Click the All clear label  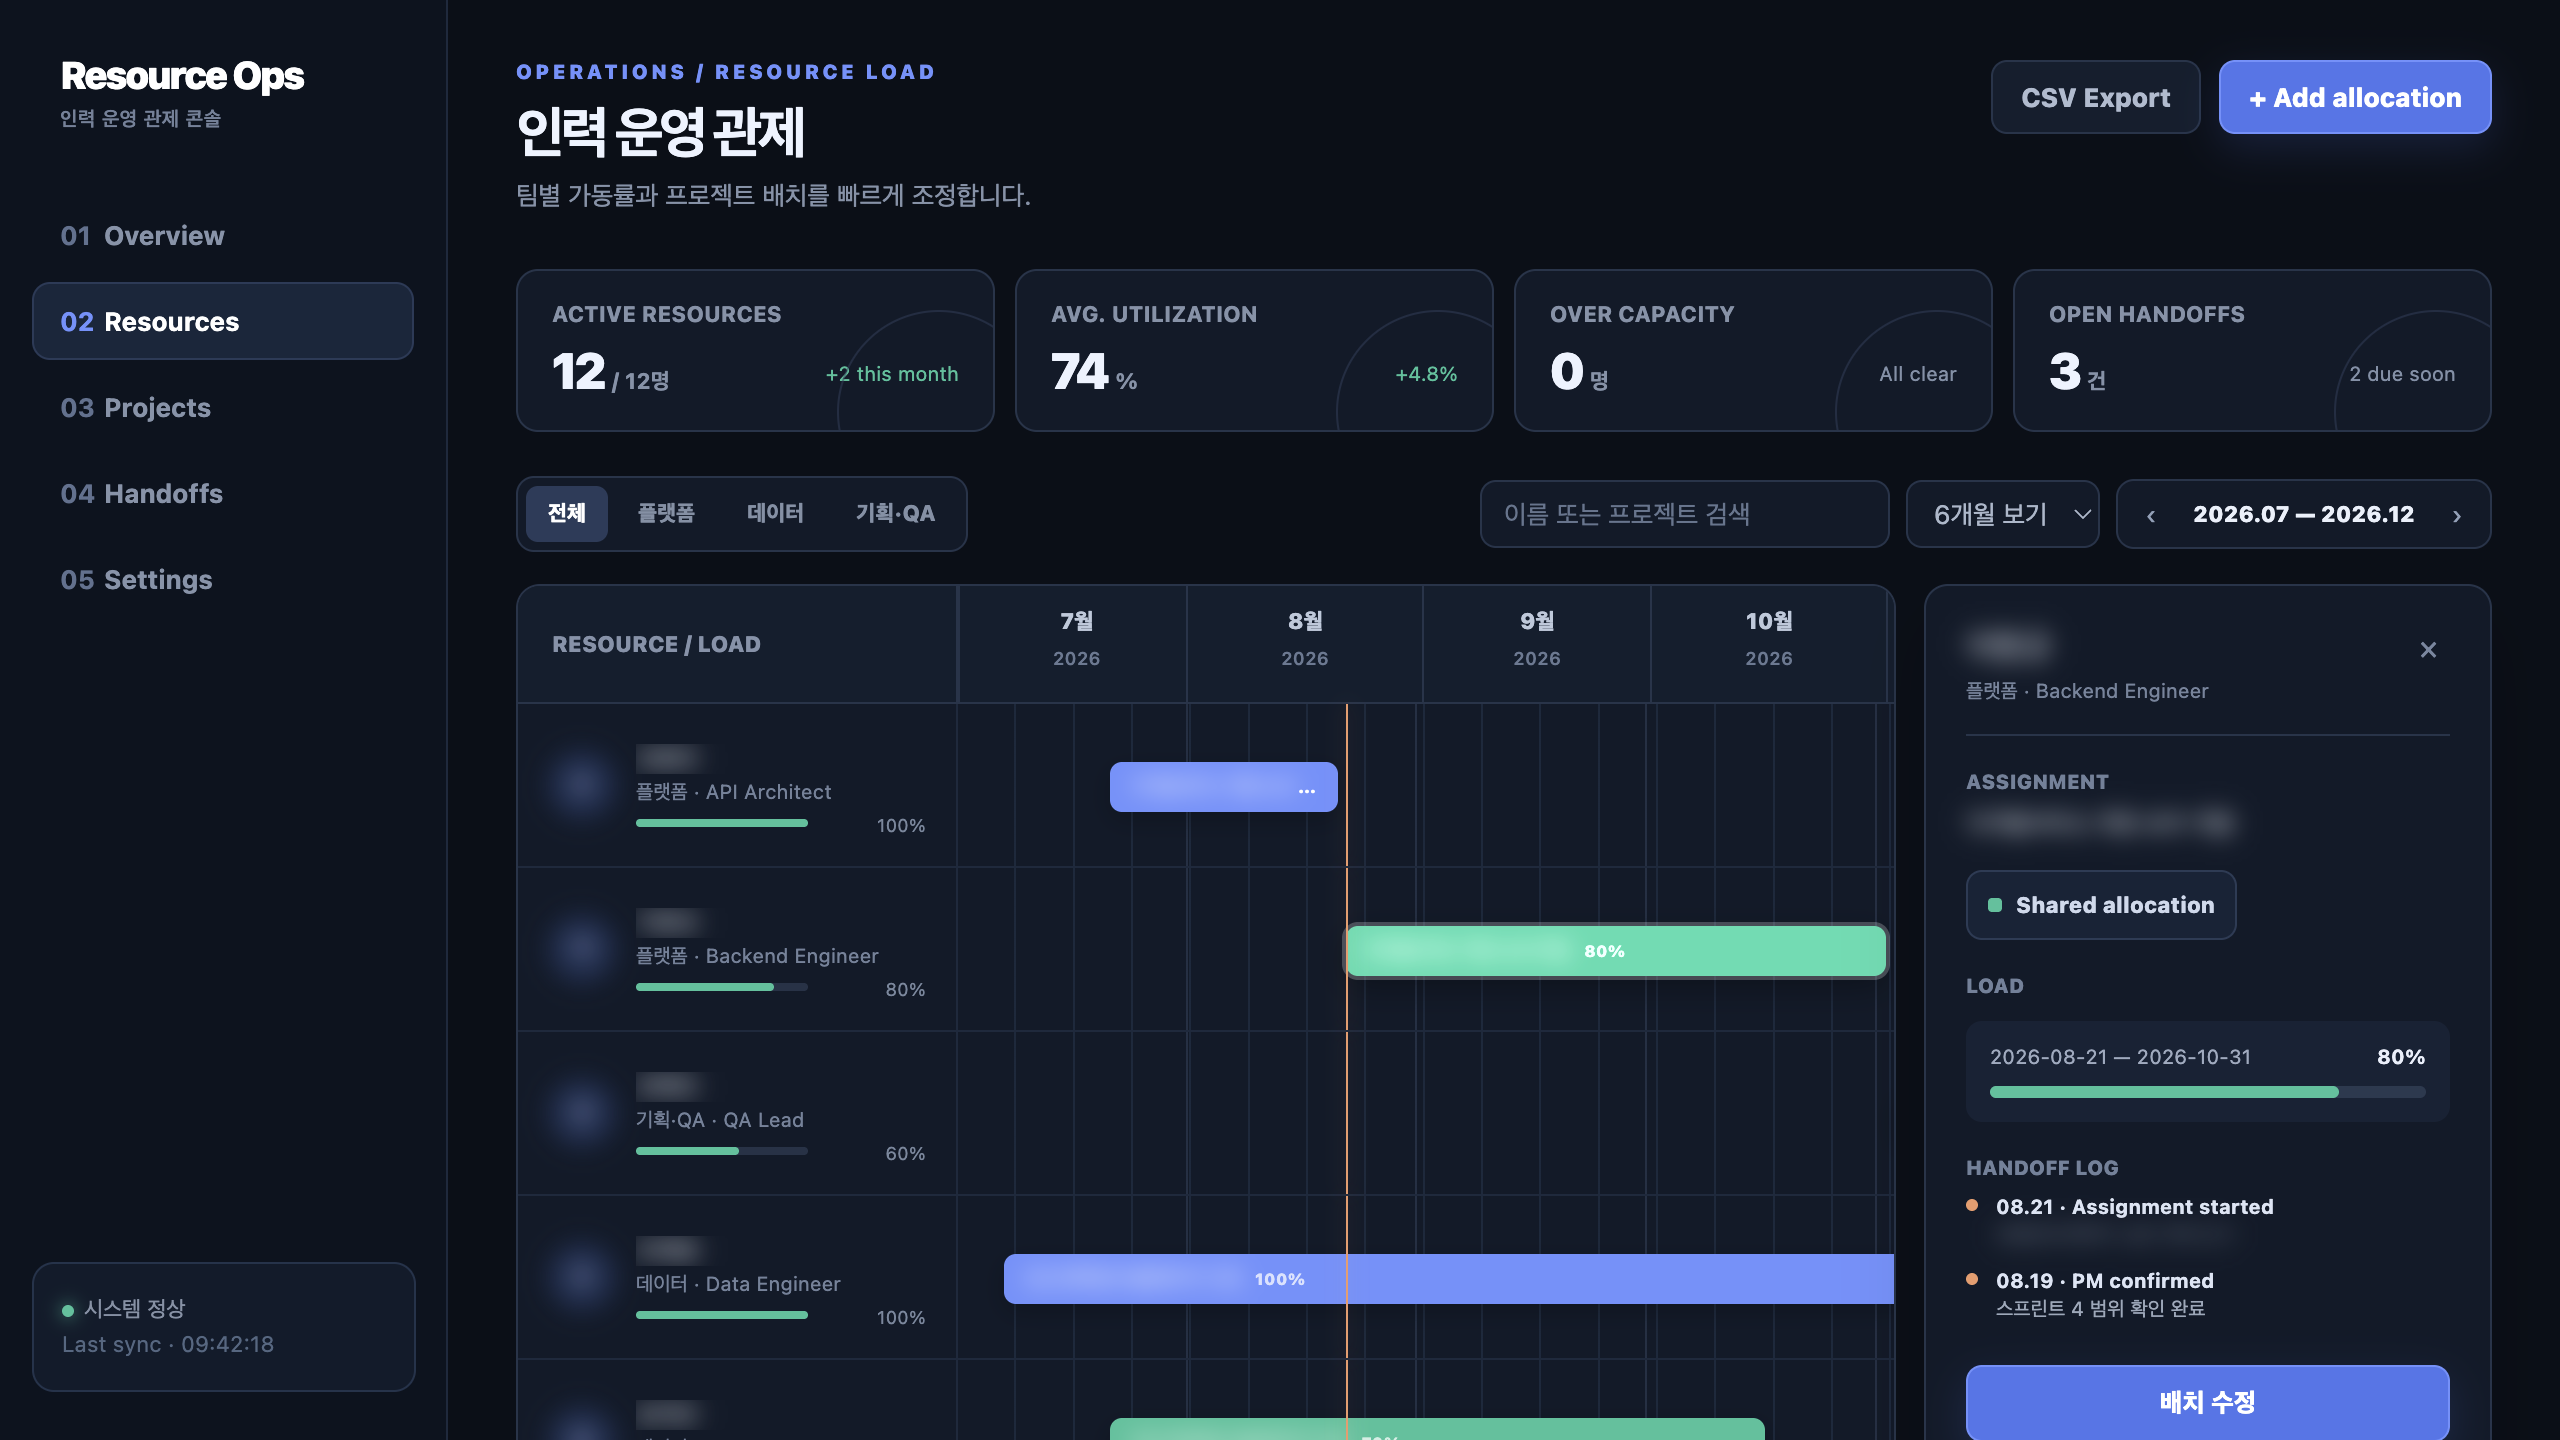click(x=1917, y=374)
